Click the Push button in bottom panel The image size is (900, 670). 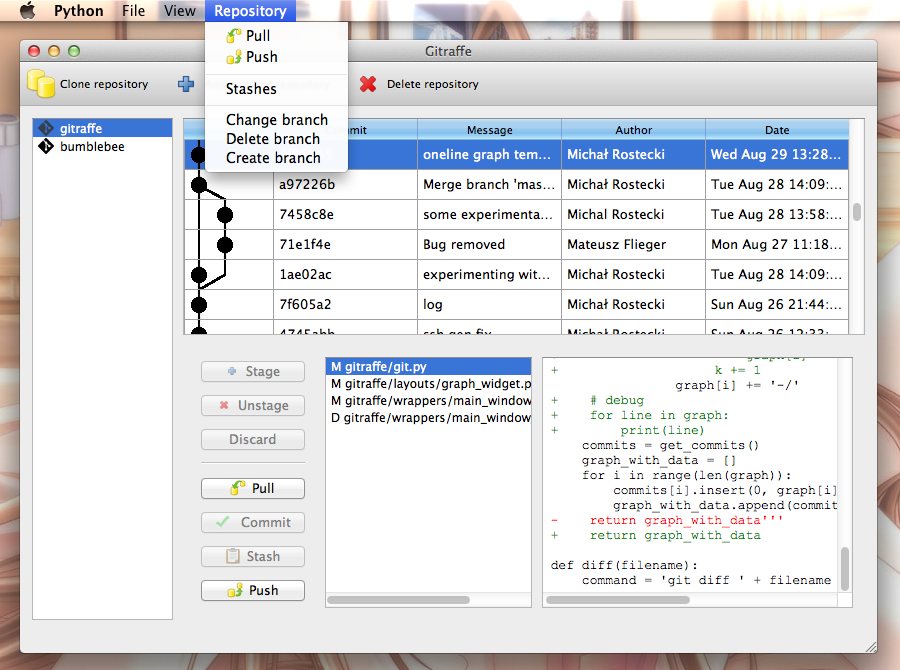coord(253,590)
